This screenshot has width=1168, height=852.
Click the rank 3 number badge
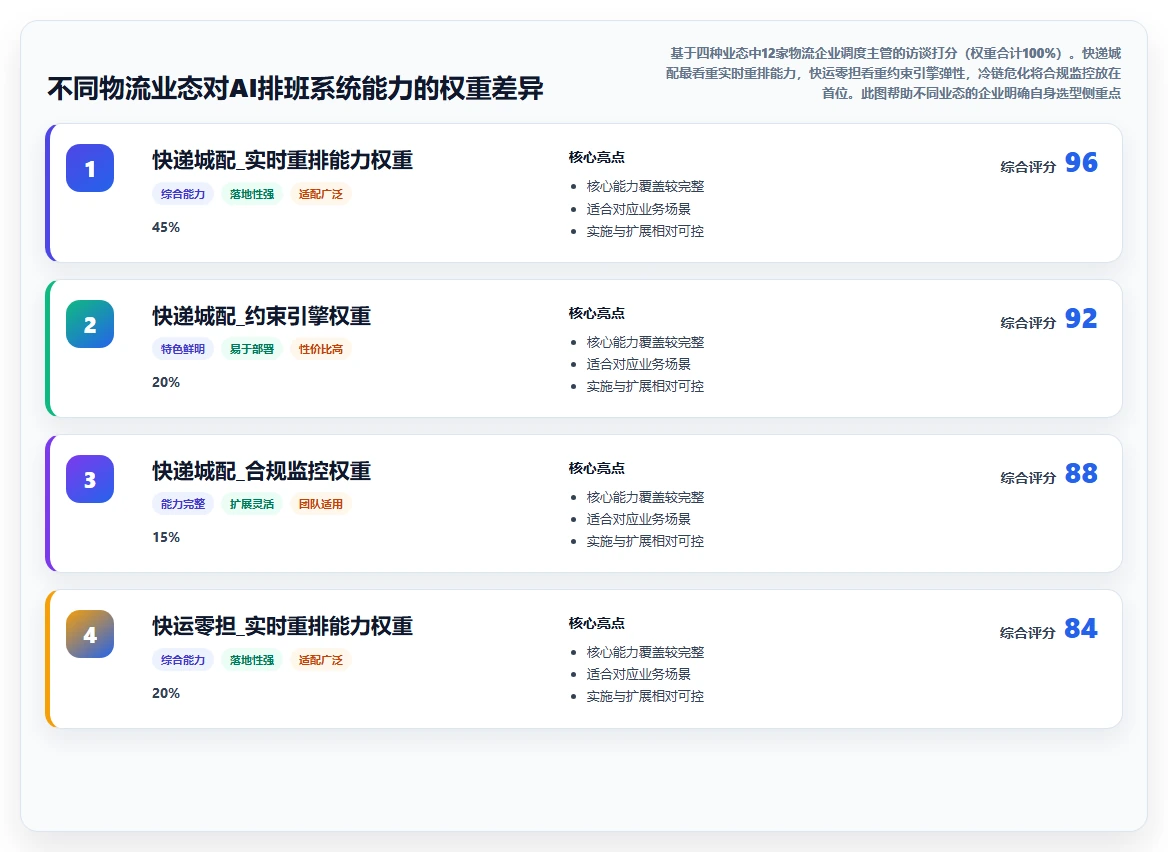[x=90, y=479]
